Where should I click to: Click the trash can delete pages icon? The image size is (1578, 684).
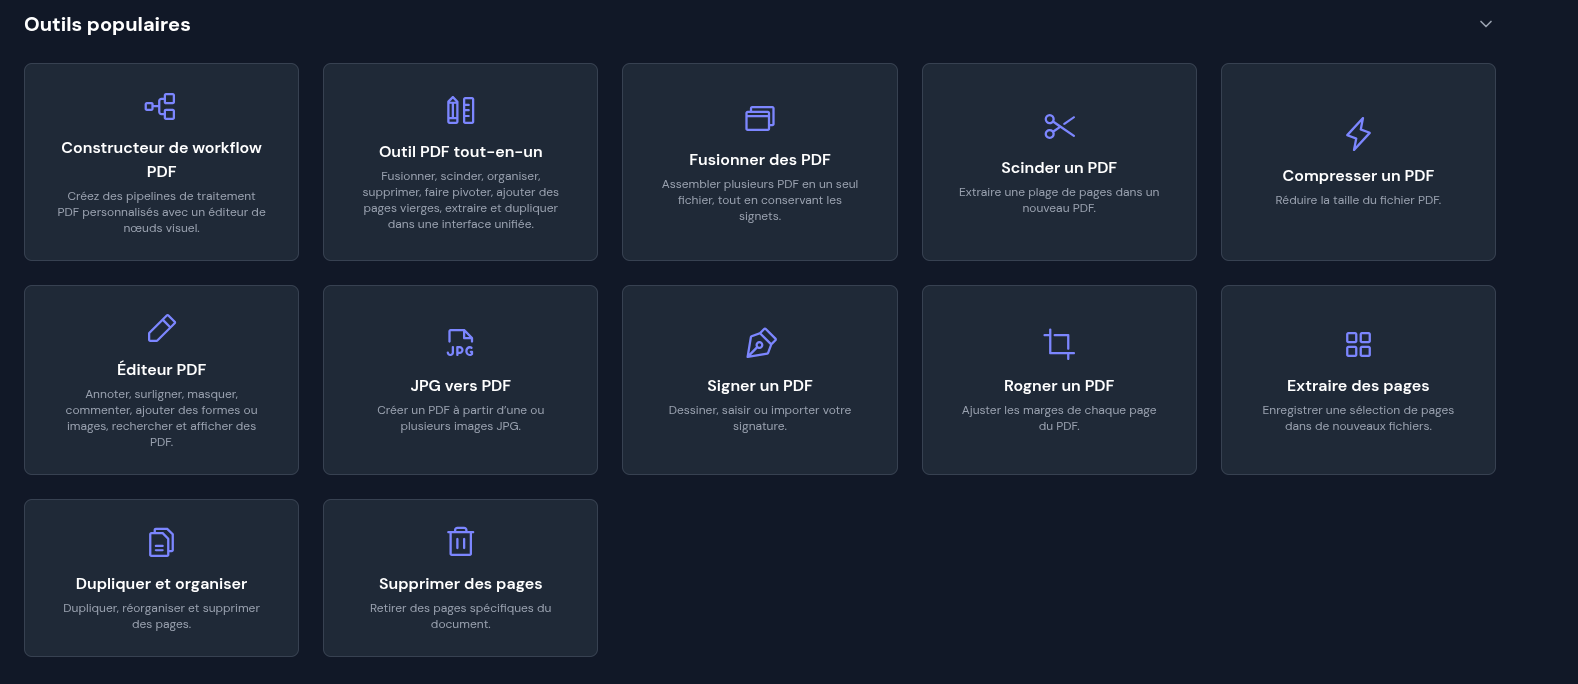460,541
